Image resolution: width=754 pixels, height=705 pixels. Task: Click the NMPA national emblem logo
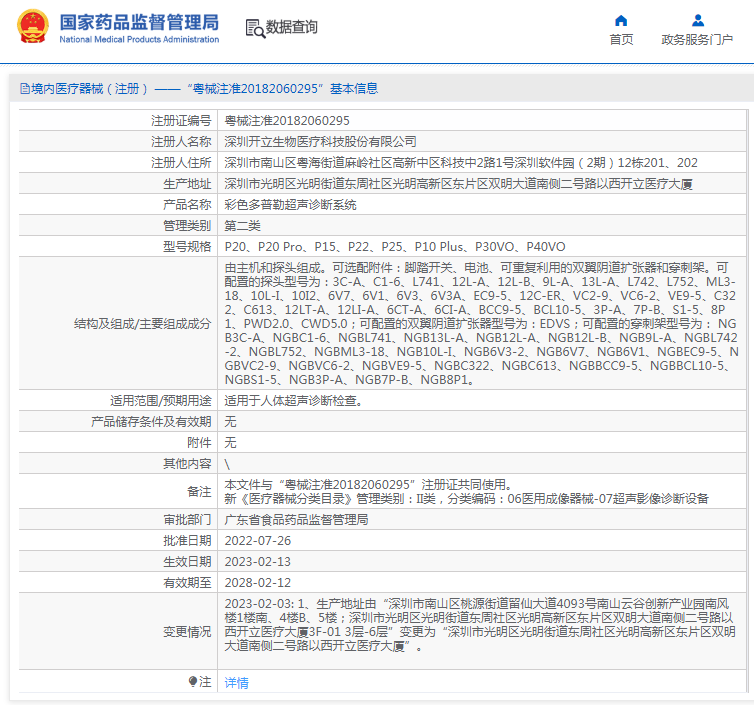pyautogui.click(x=33, y=27)
